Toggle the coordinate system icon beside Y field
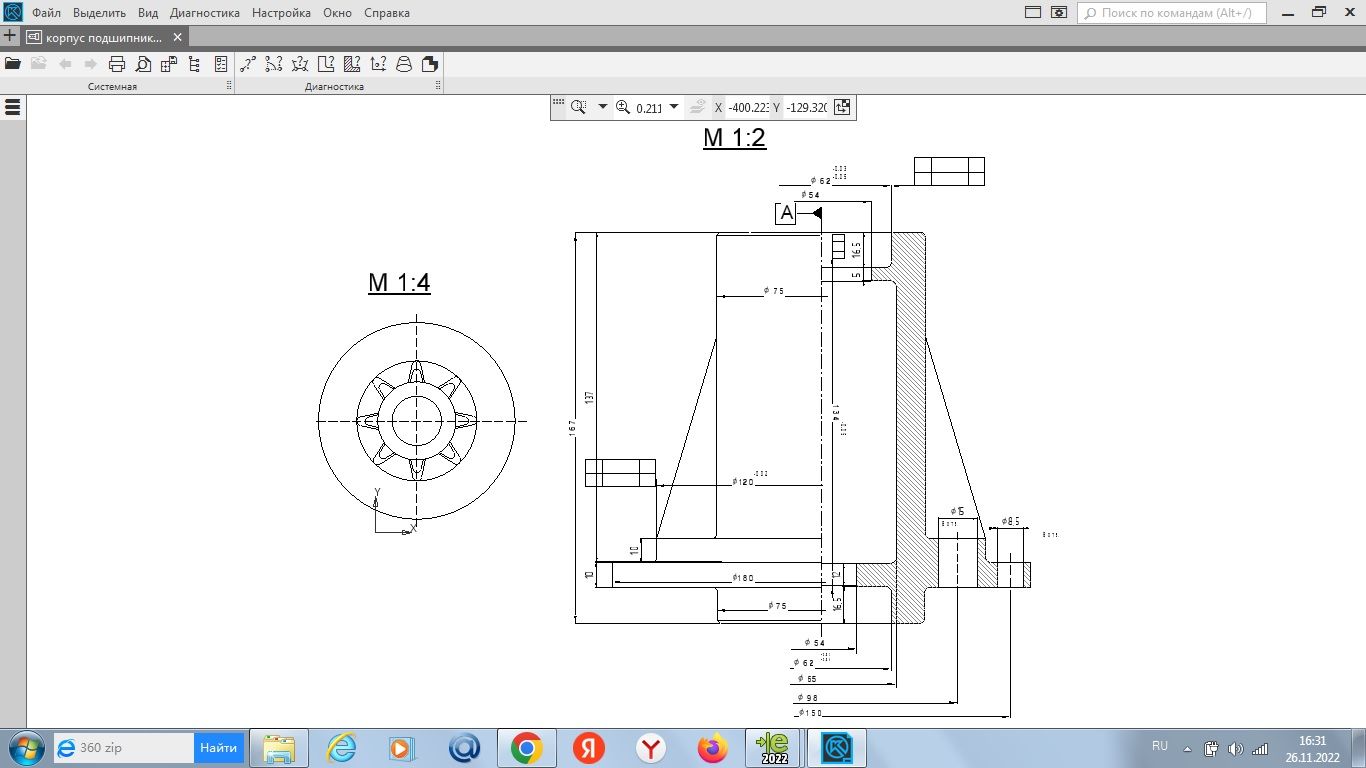The width and height of the screenshot is (1366, 768). (x=842, y=107)
